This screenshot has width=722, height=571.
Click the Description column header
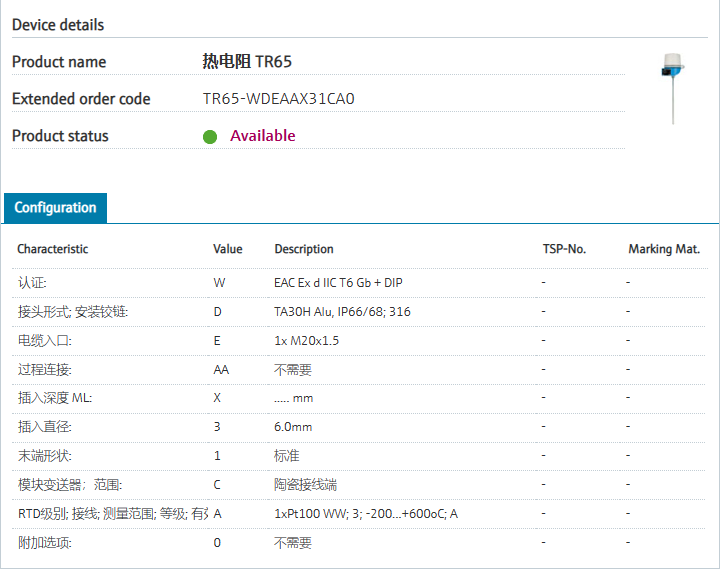303,249
